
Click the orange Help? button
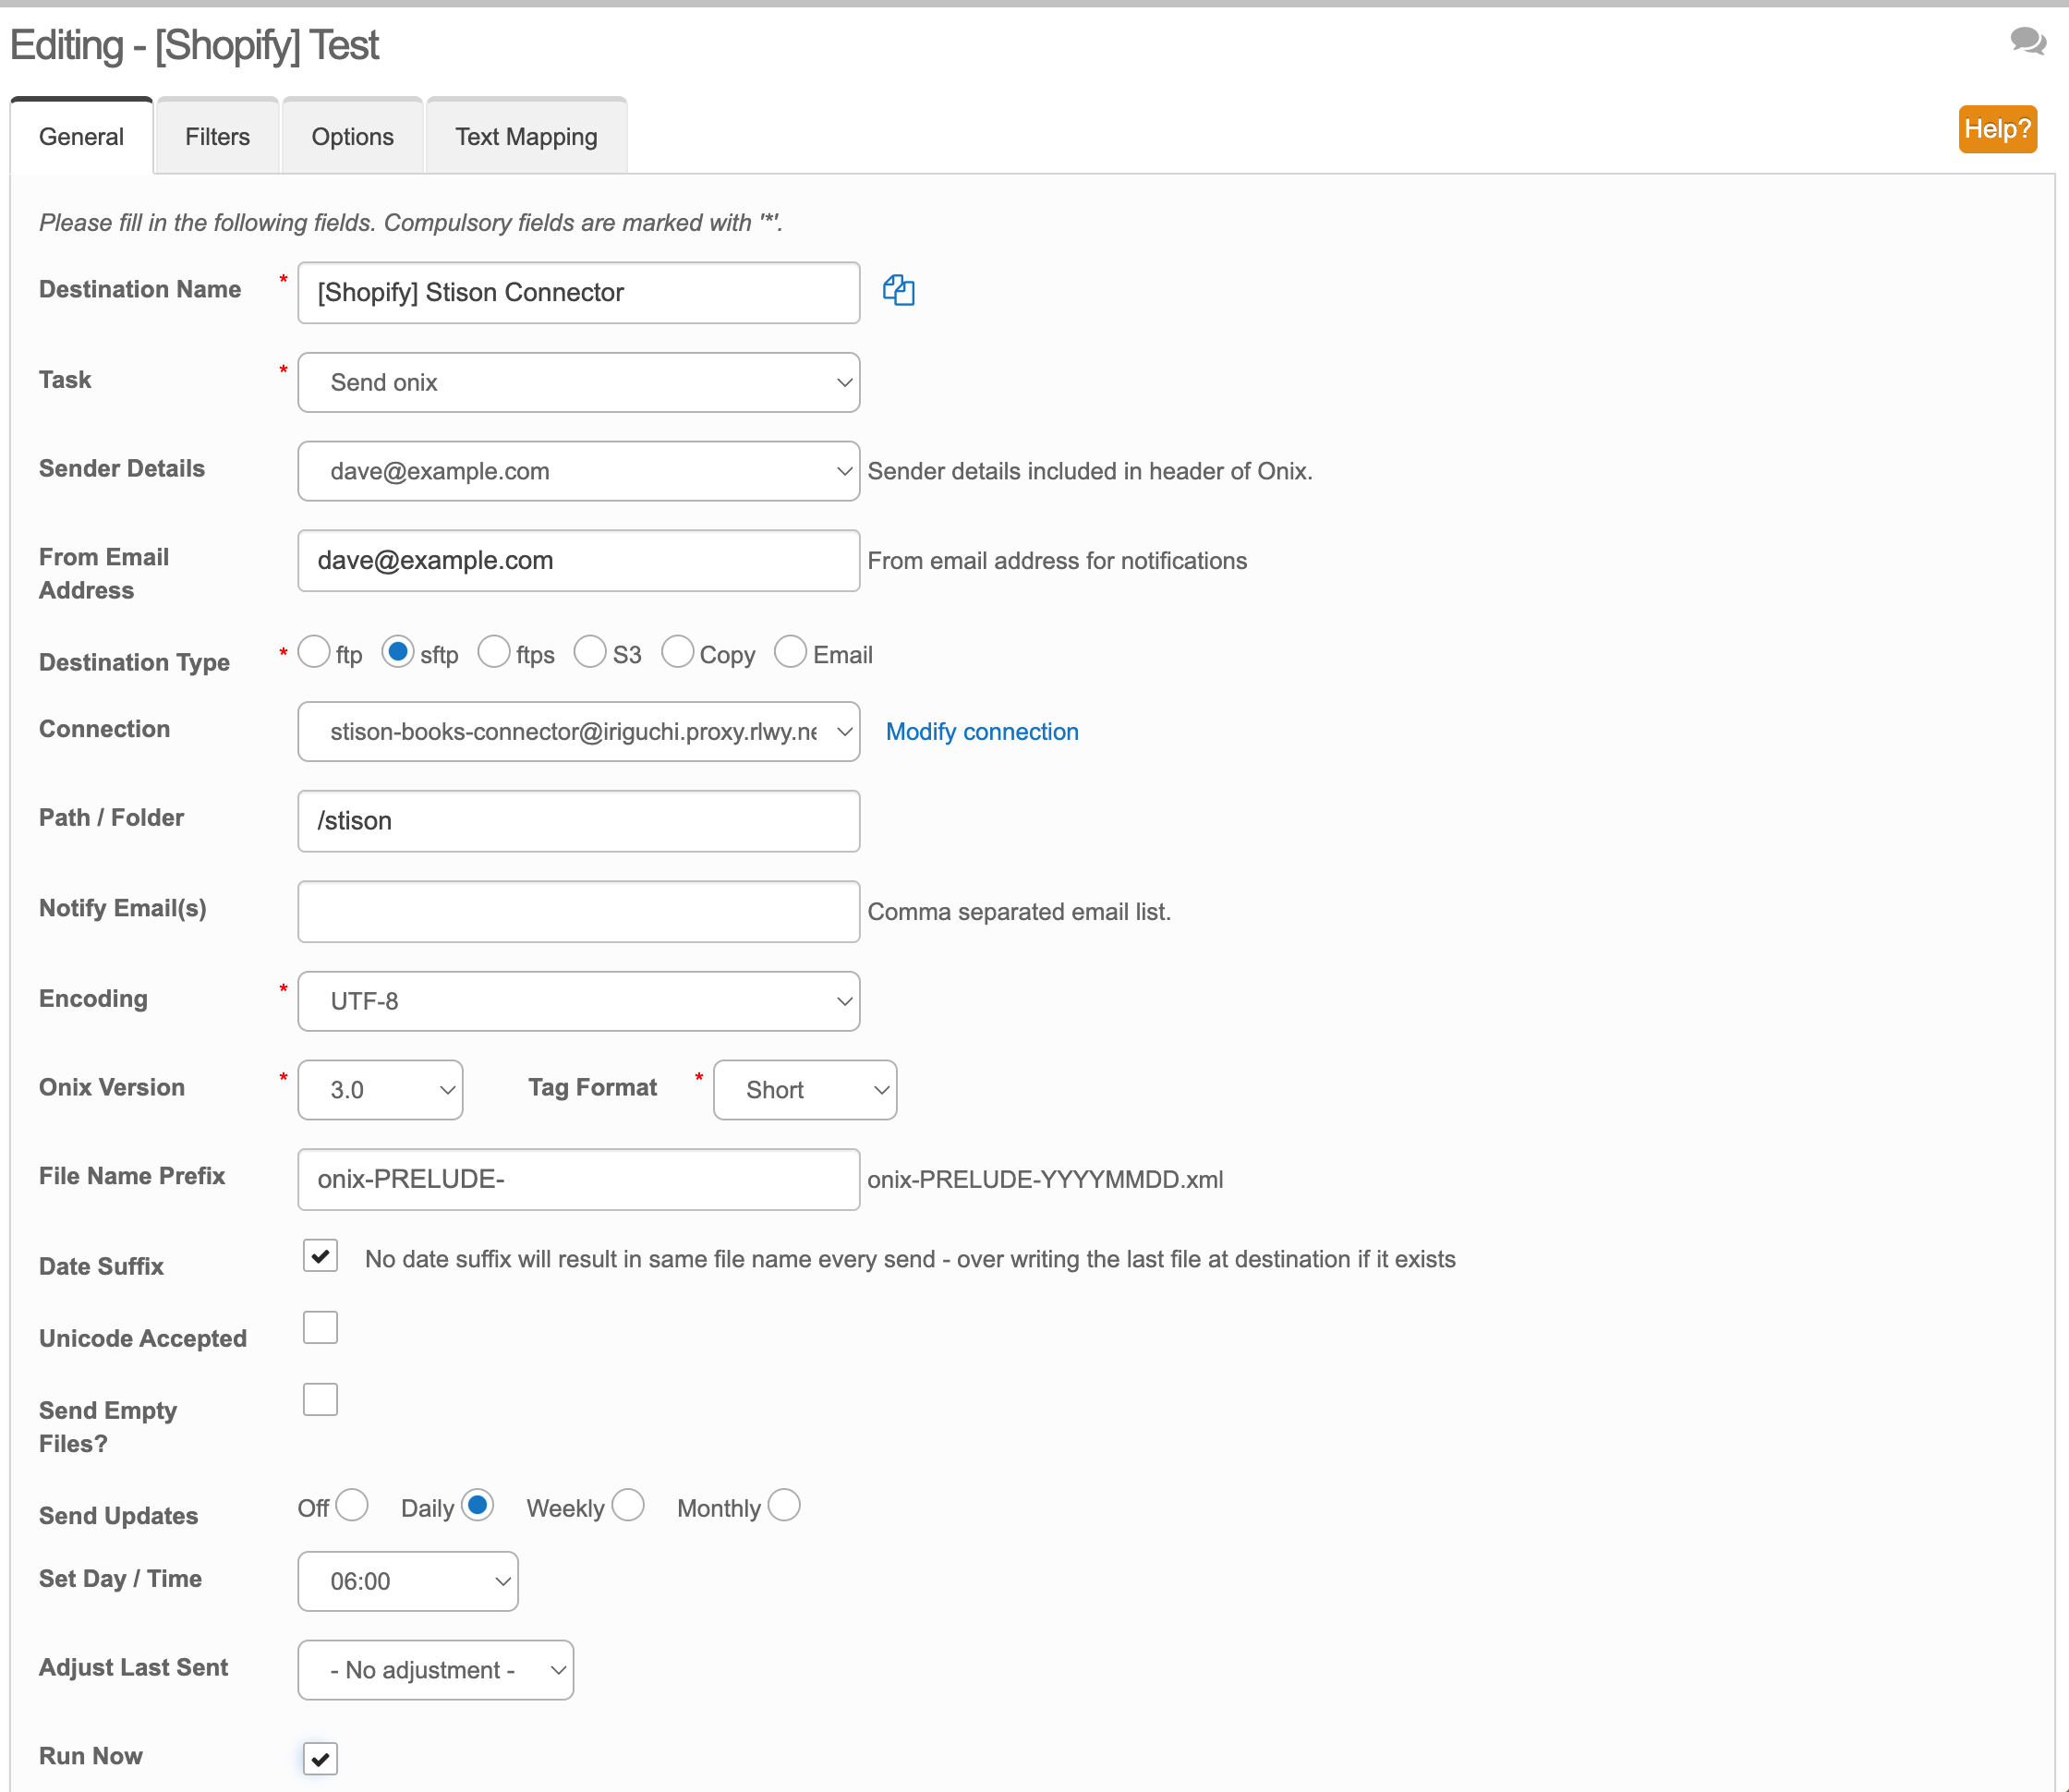coord(1997,129)
